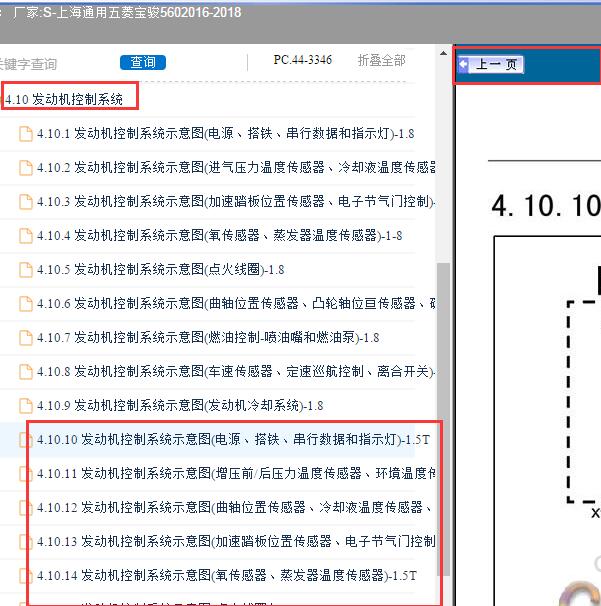Open 4.10.13 加速踏板位置传感器 1.5T diagram

click(x=236, y=542)
